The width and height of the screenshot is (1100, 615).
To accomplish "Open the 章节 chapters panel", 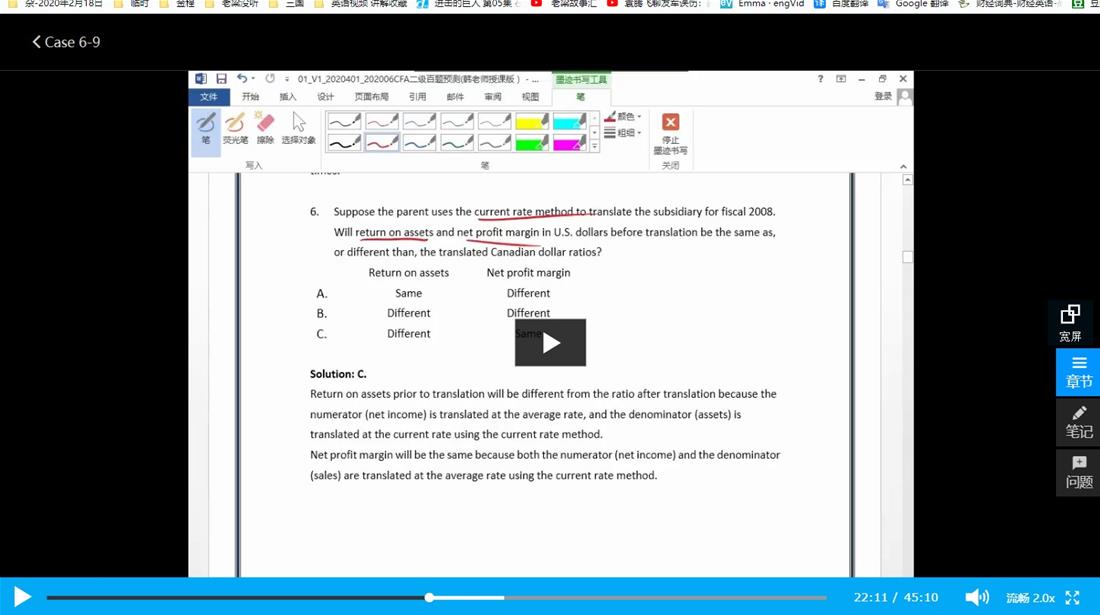I will pos(1078,372).
